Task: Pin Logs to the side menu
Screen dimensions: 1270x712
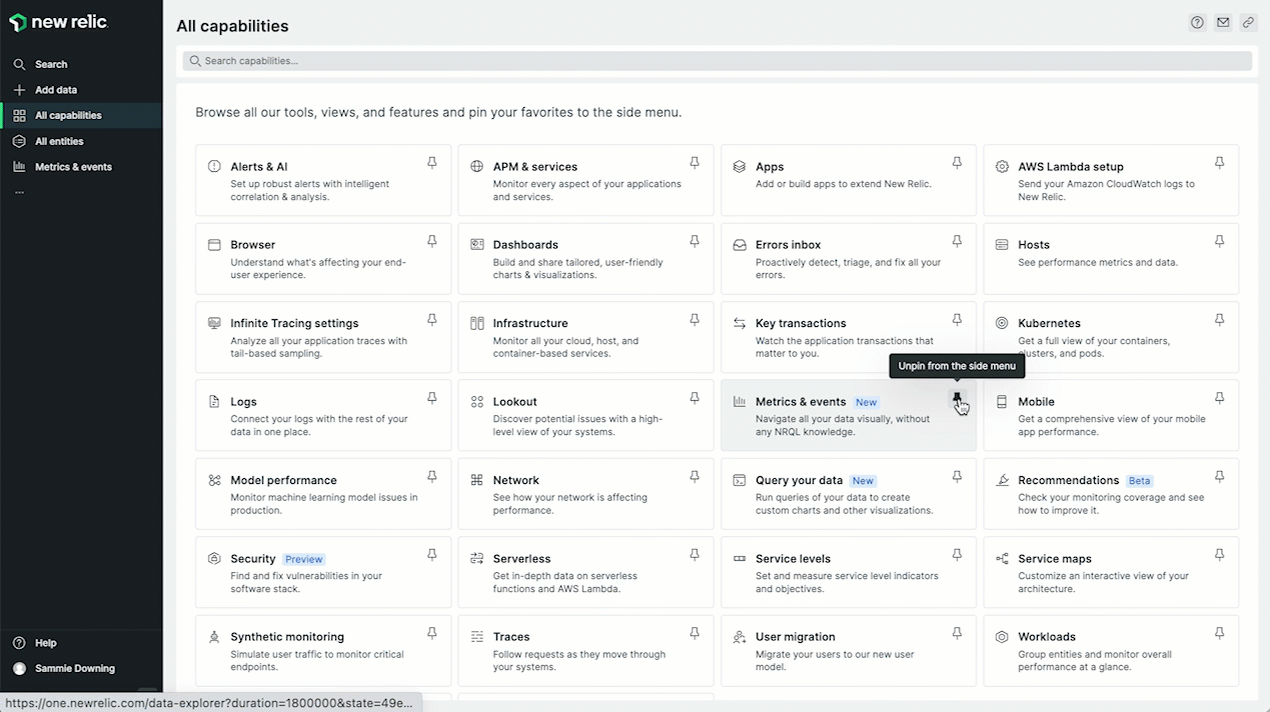Action: [432, 398]
